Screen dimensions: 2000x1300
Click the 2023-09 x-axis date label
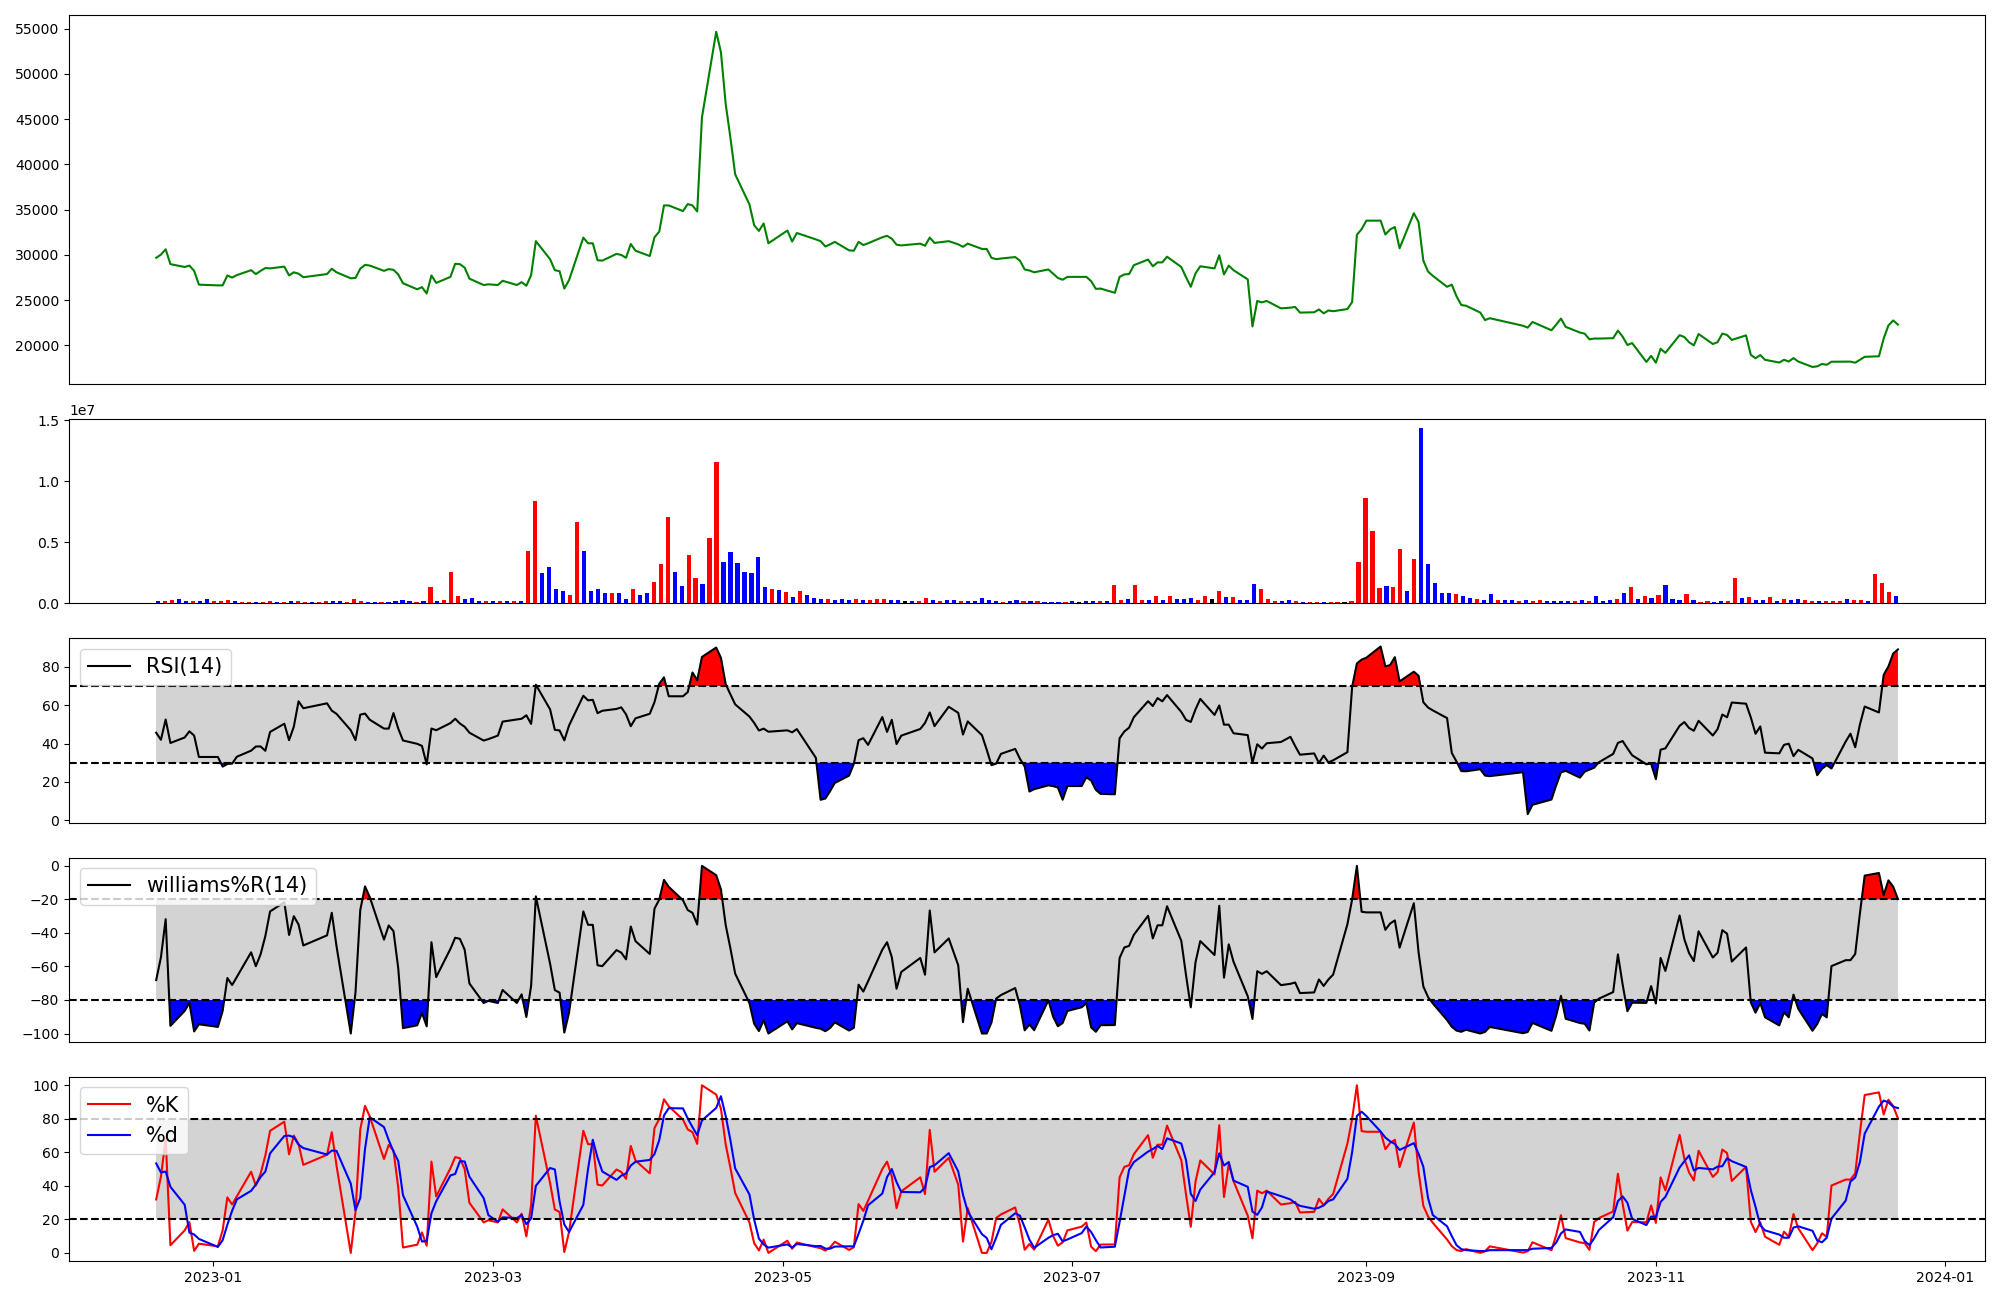point(1365,1277)
